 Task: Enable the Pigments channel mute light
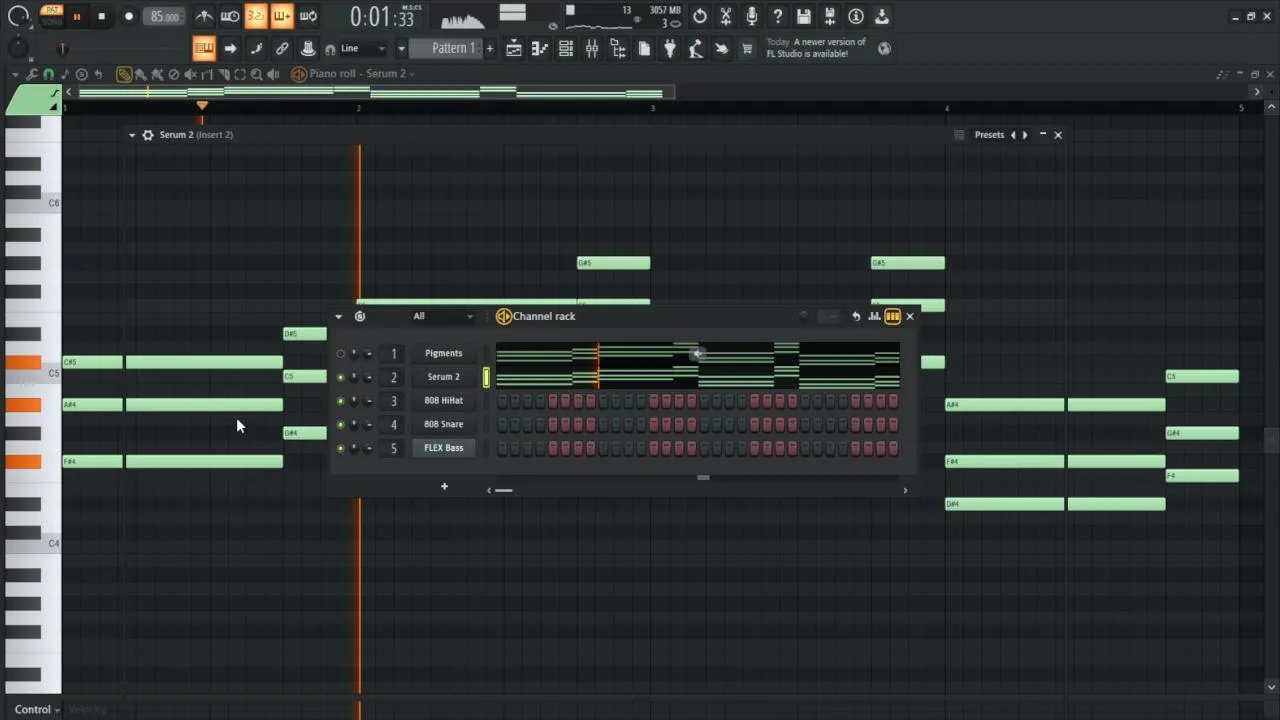[x=340, y=354]
